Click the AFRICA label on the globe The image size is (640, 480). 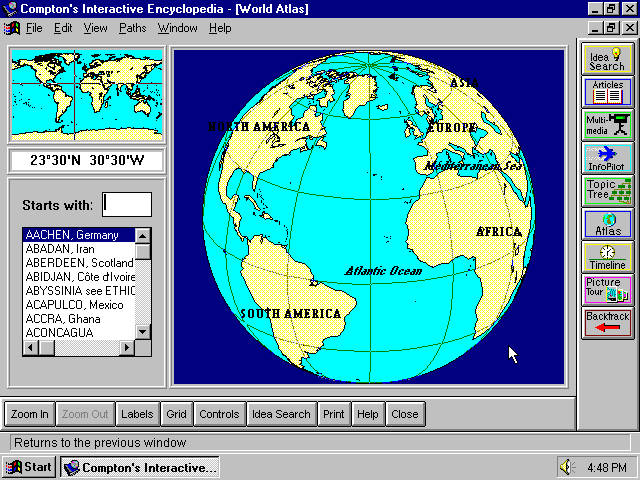pyautogui.click(x=499, y=232)
